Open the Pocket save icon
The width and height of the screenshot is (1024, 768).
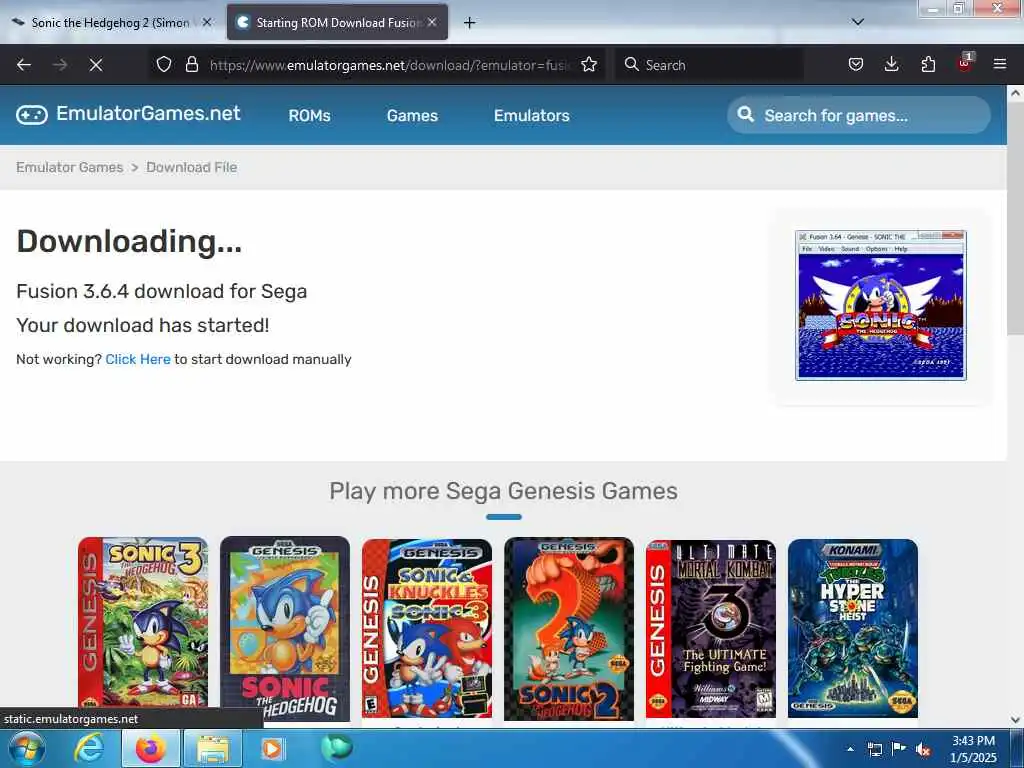point(856,64)
